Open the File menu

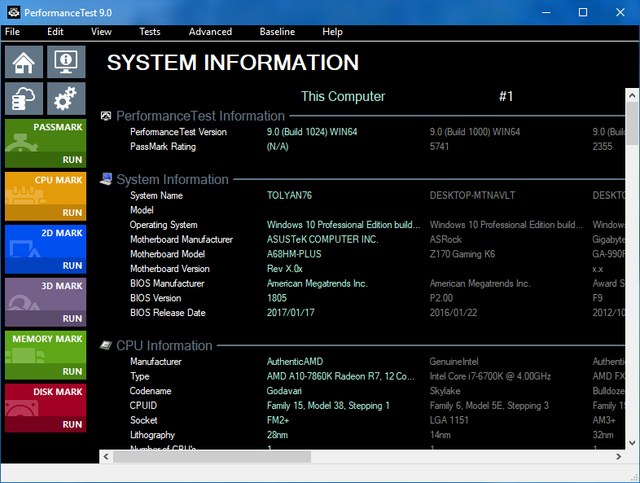[x=12, y=32]
